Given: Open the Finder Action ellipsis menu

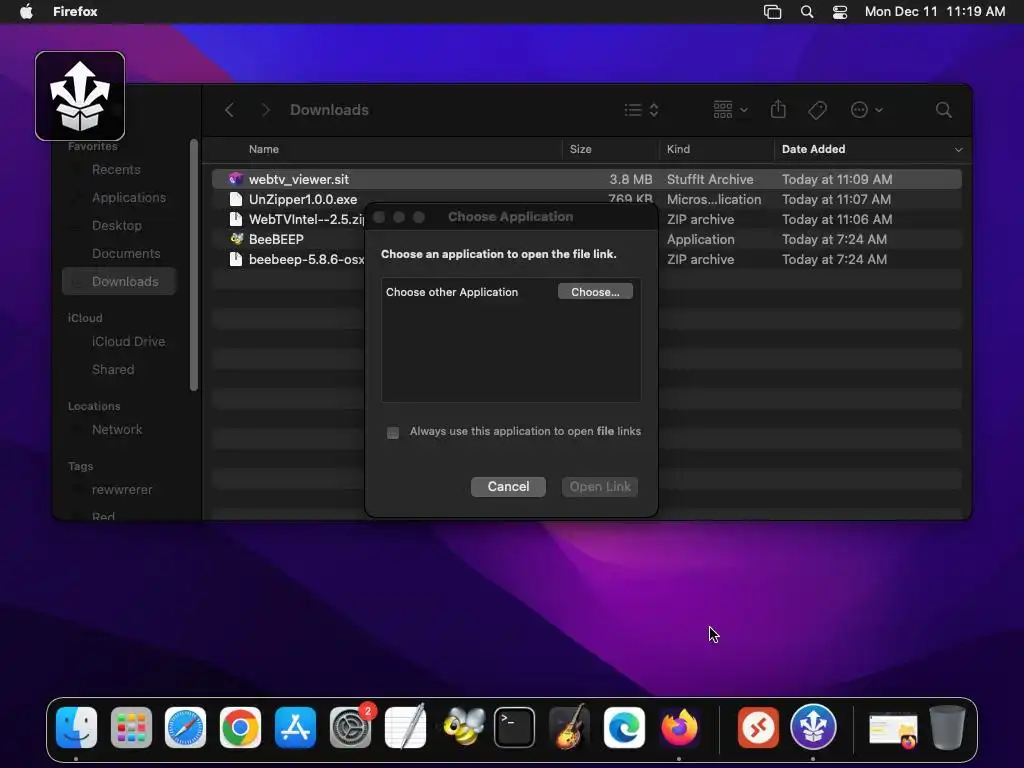Looking at the screenshot, I should point(867,110).
